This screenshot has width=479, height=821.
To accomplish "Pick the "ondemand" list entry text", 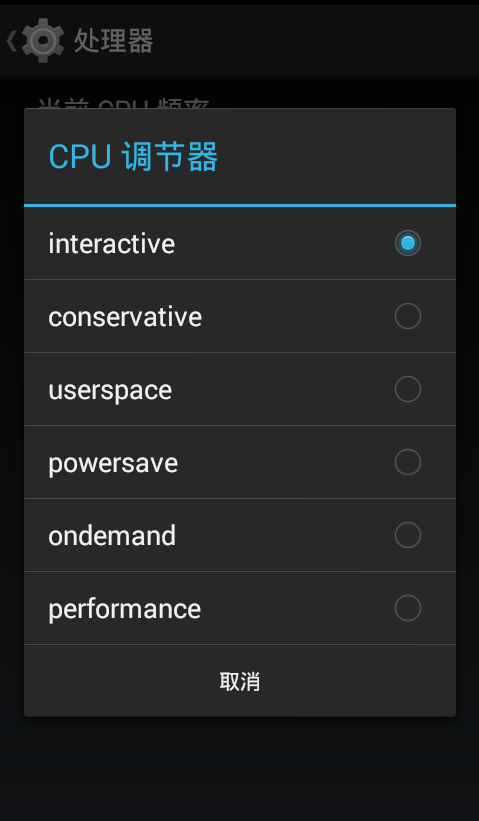I will pyautogui.click(x=112, y=536).
